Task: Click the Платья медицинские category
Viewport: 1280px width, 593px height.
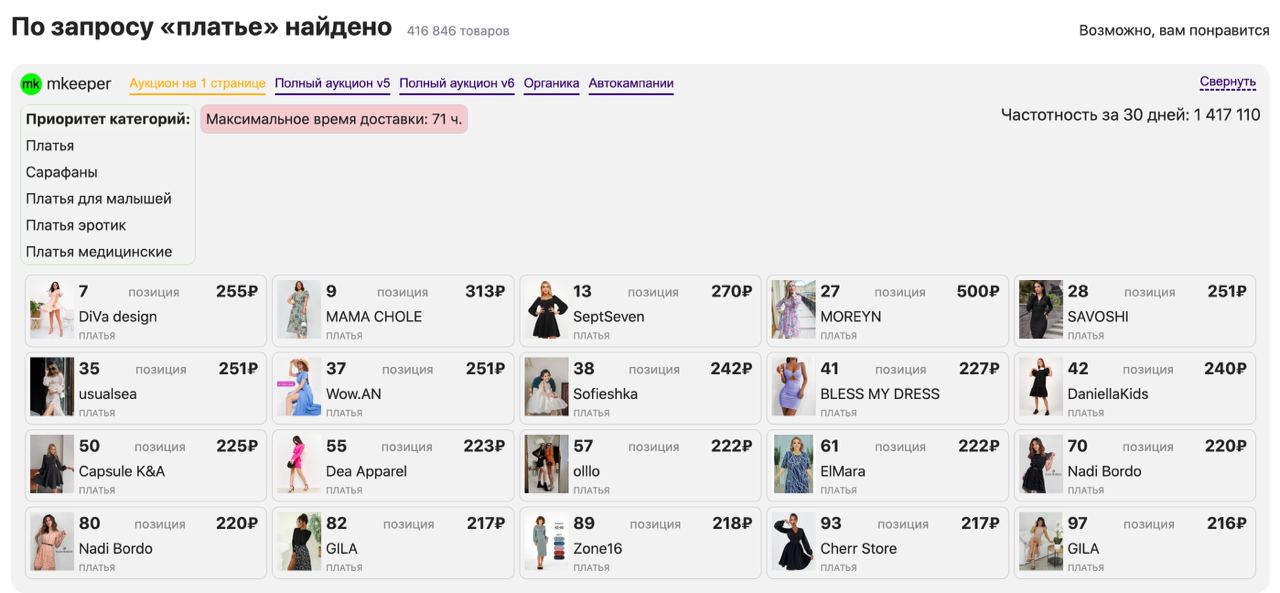Action: [x=99, y=252]
